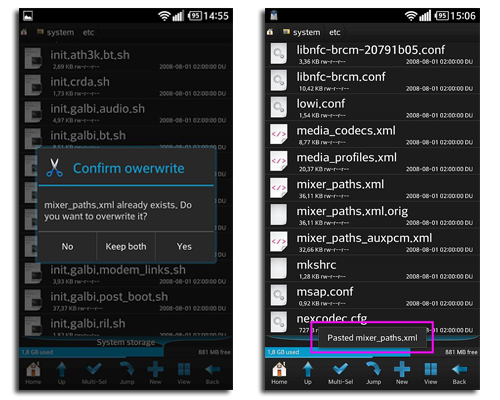
Task: Tap Pasted mixer_paths.xml toast message
Action: point(372,338)
